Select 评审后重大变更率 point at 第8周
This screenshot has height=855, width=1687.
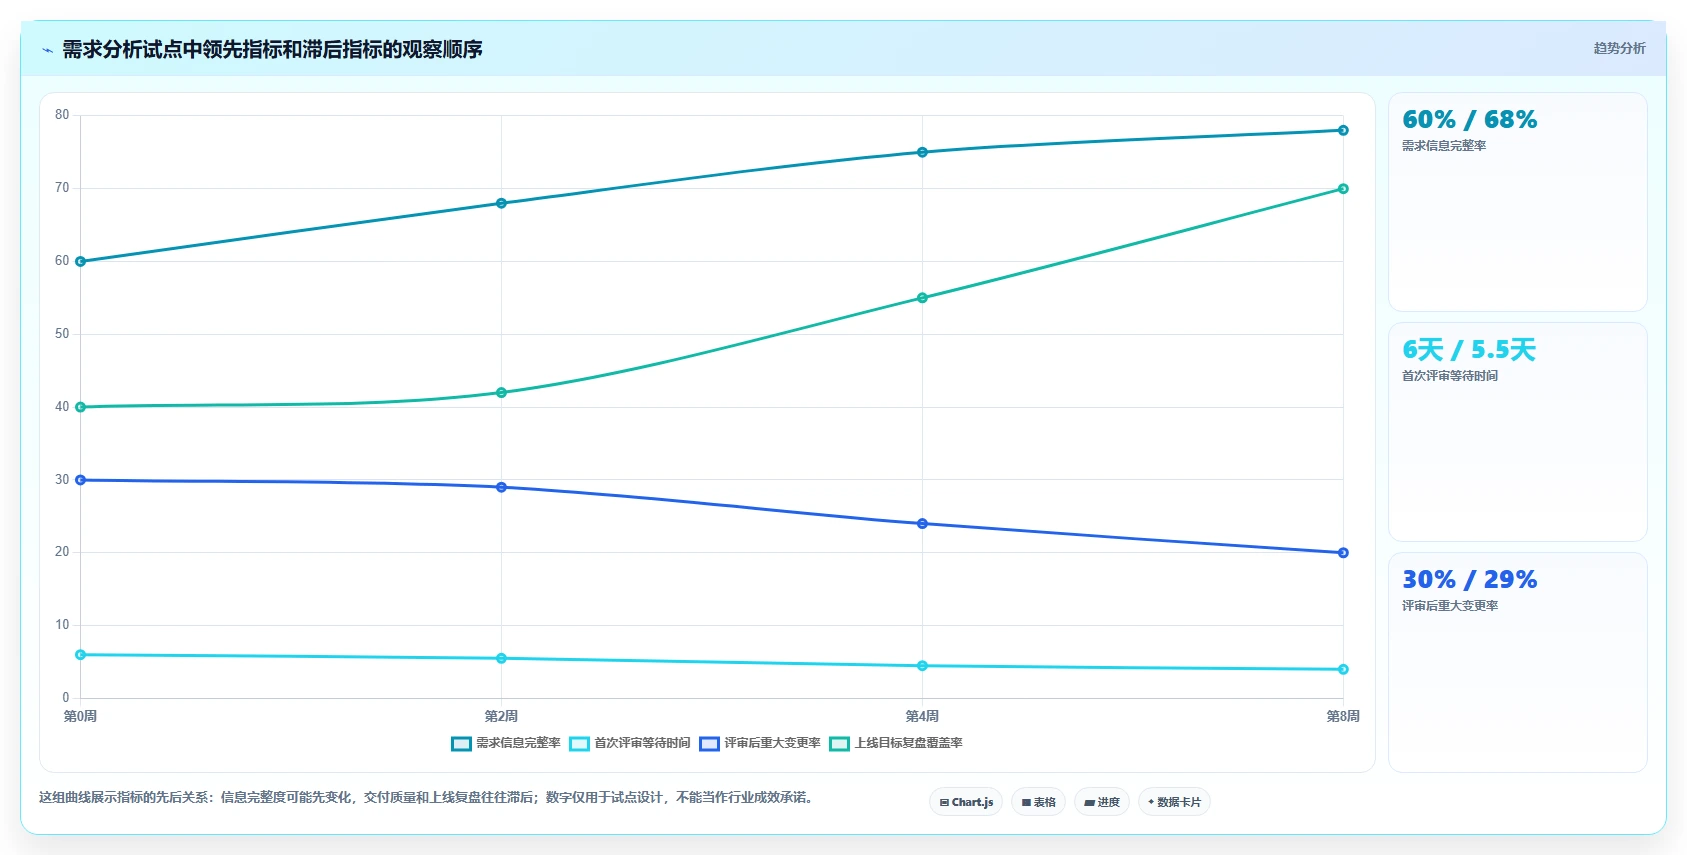[x=1343, y=552]
